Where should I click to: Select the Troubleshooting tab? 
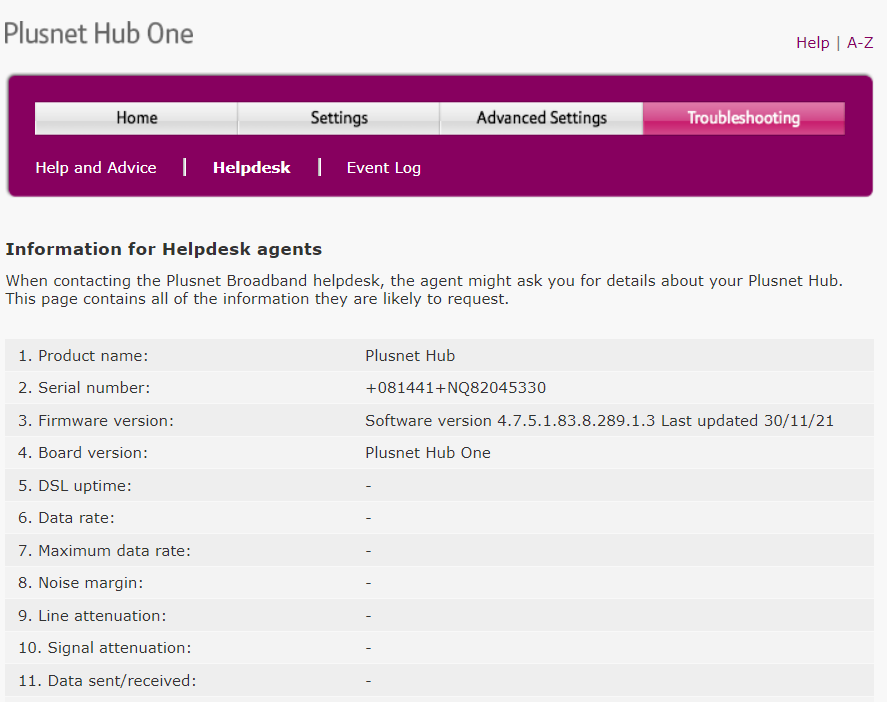click(744, 118)
